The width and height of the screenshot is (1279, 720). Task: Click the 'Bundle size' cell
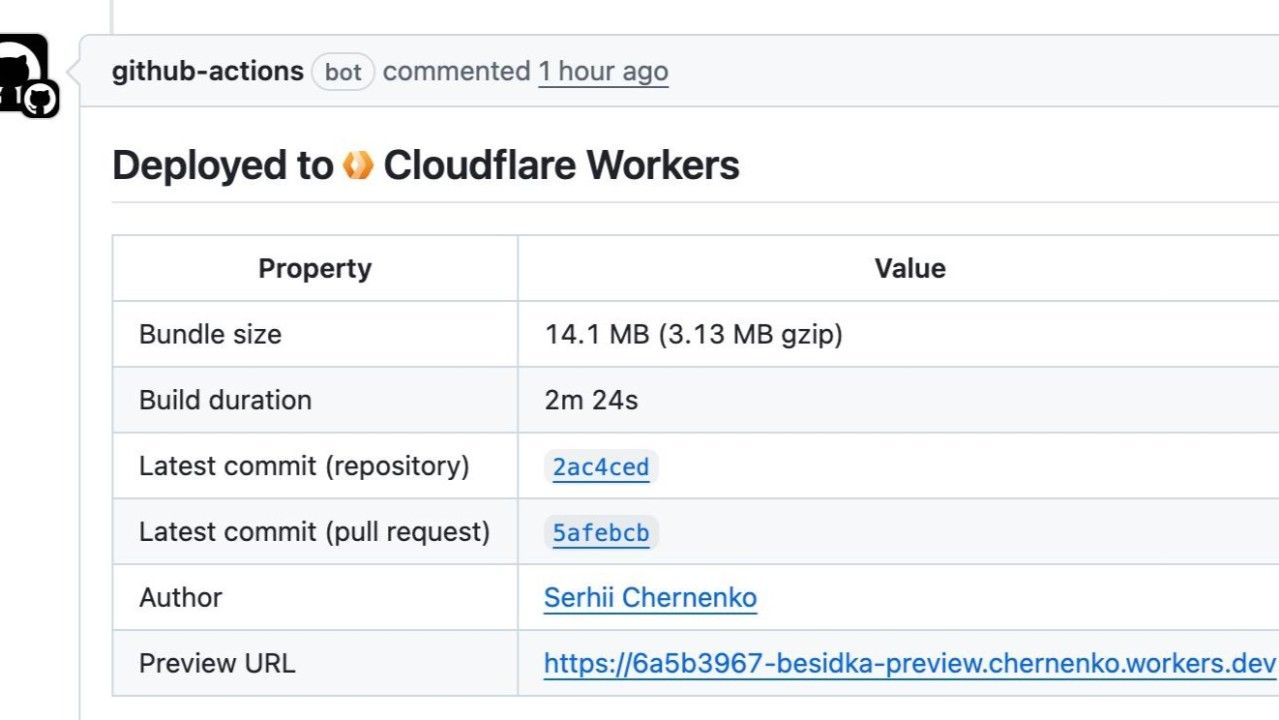click(315, 334)
